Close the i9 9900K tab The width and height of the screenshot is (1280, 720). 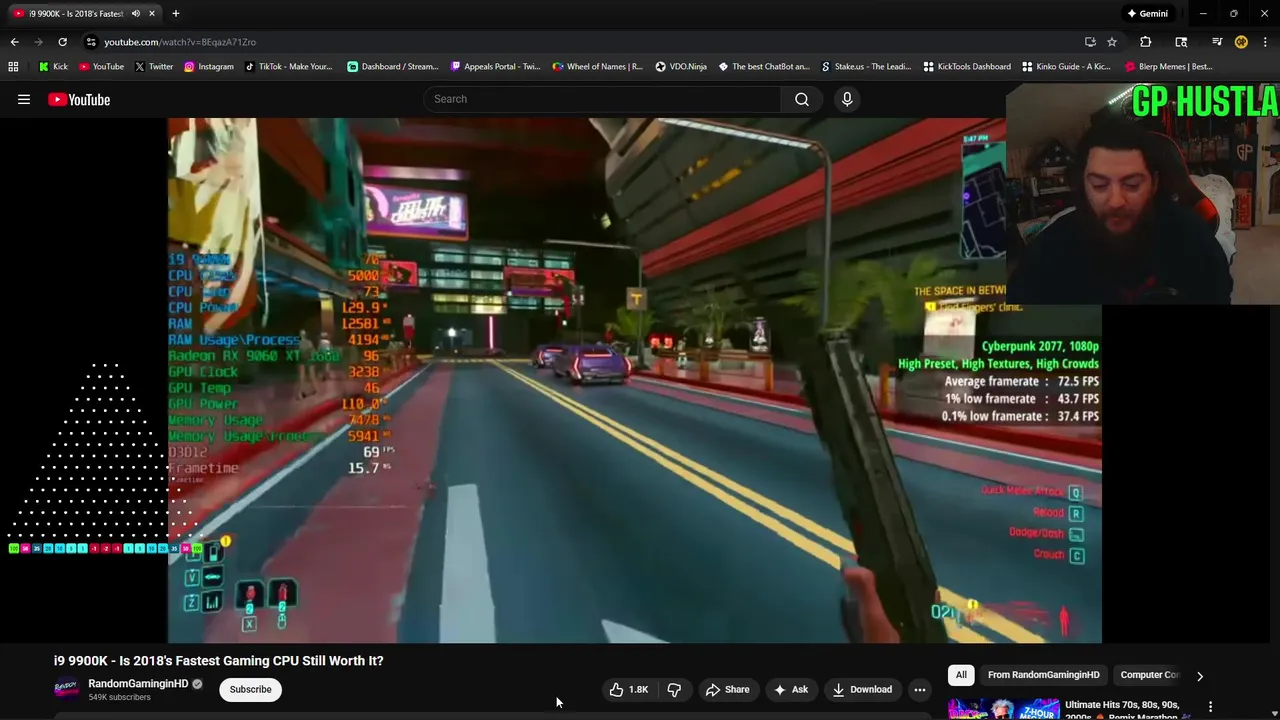[x=152, y=14]
